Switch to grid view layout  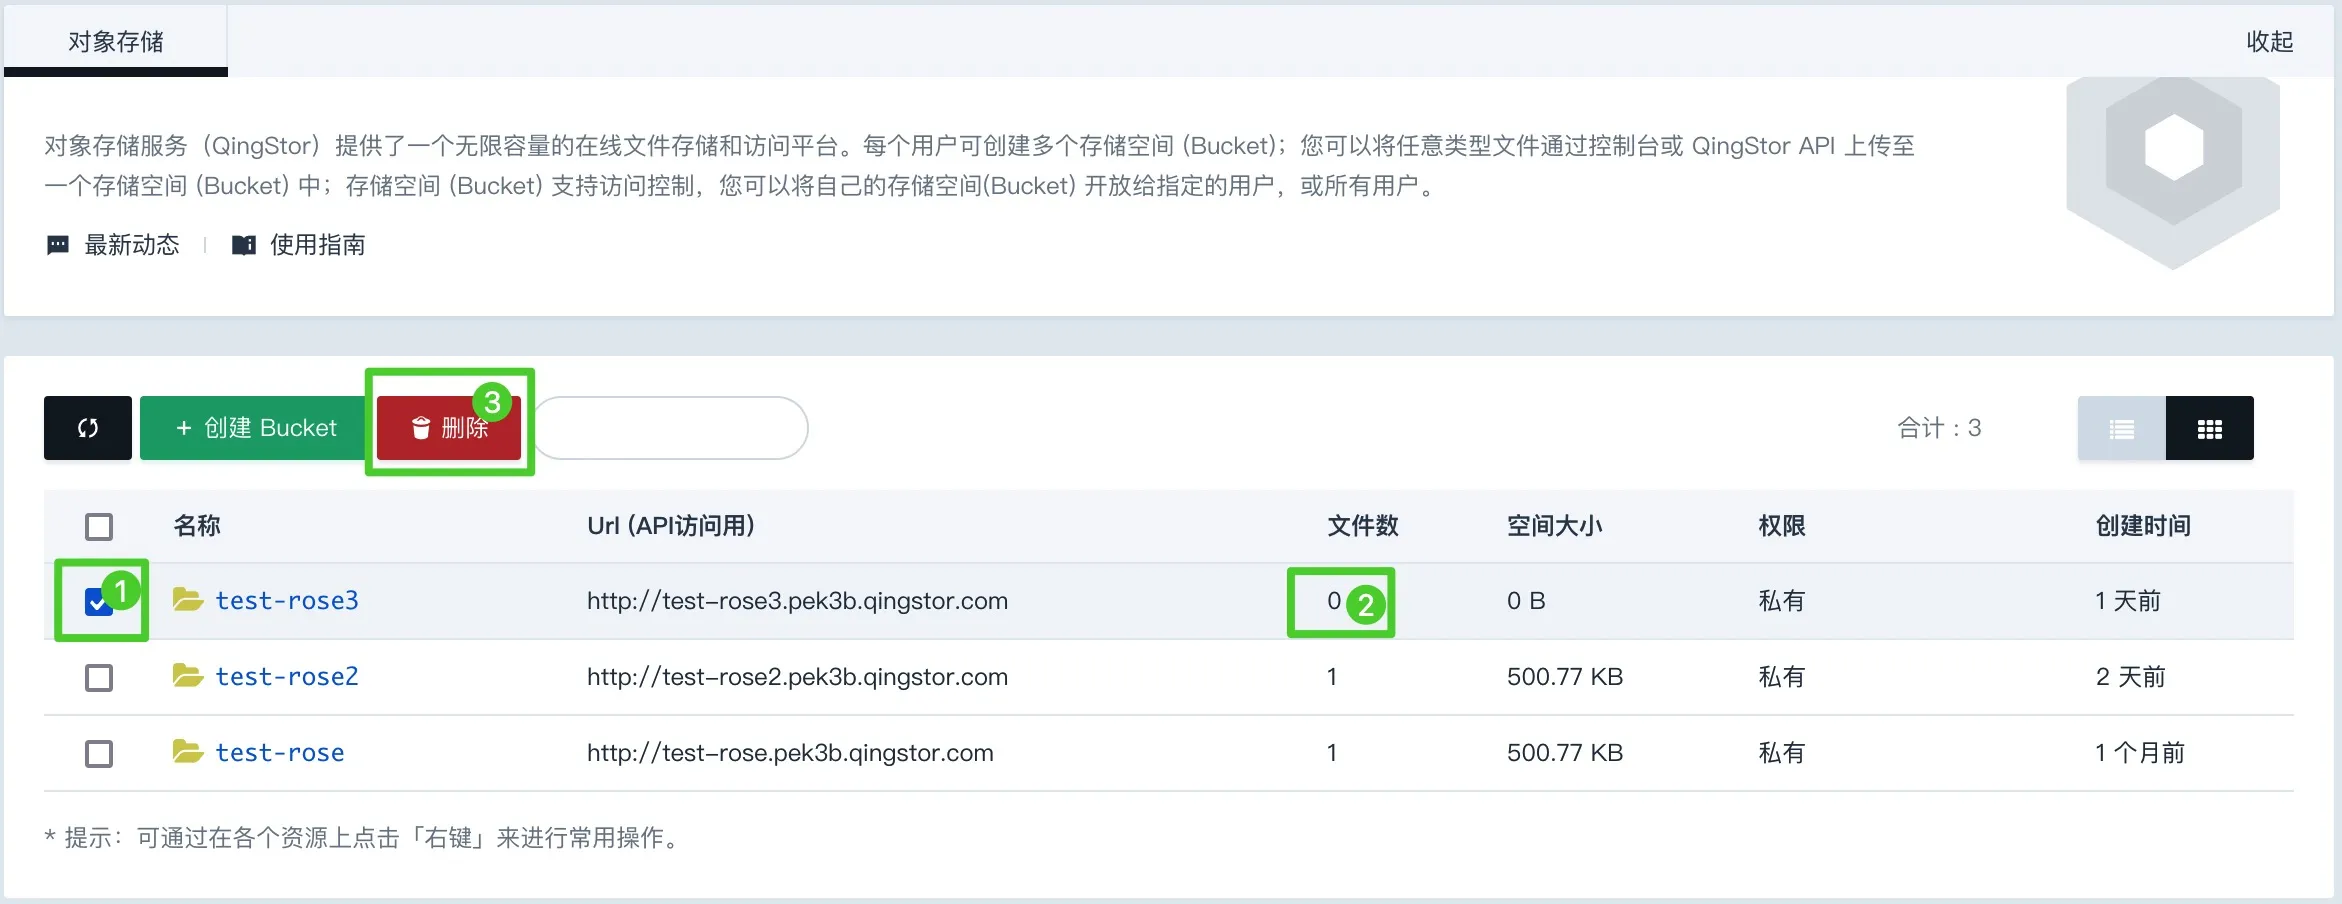2209,429
